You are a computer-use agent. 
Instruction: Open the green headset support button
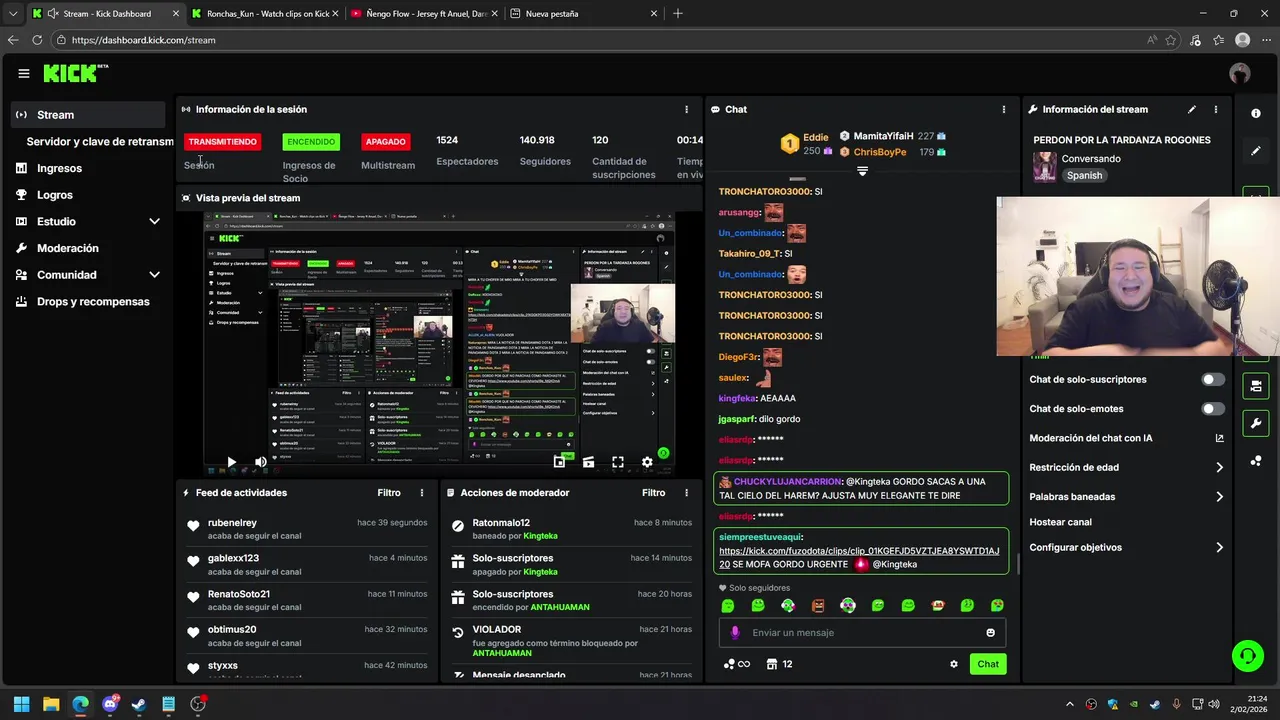tap(1247, 656)
